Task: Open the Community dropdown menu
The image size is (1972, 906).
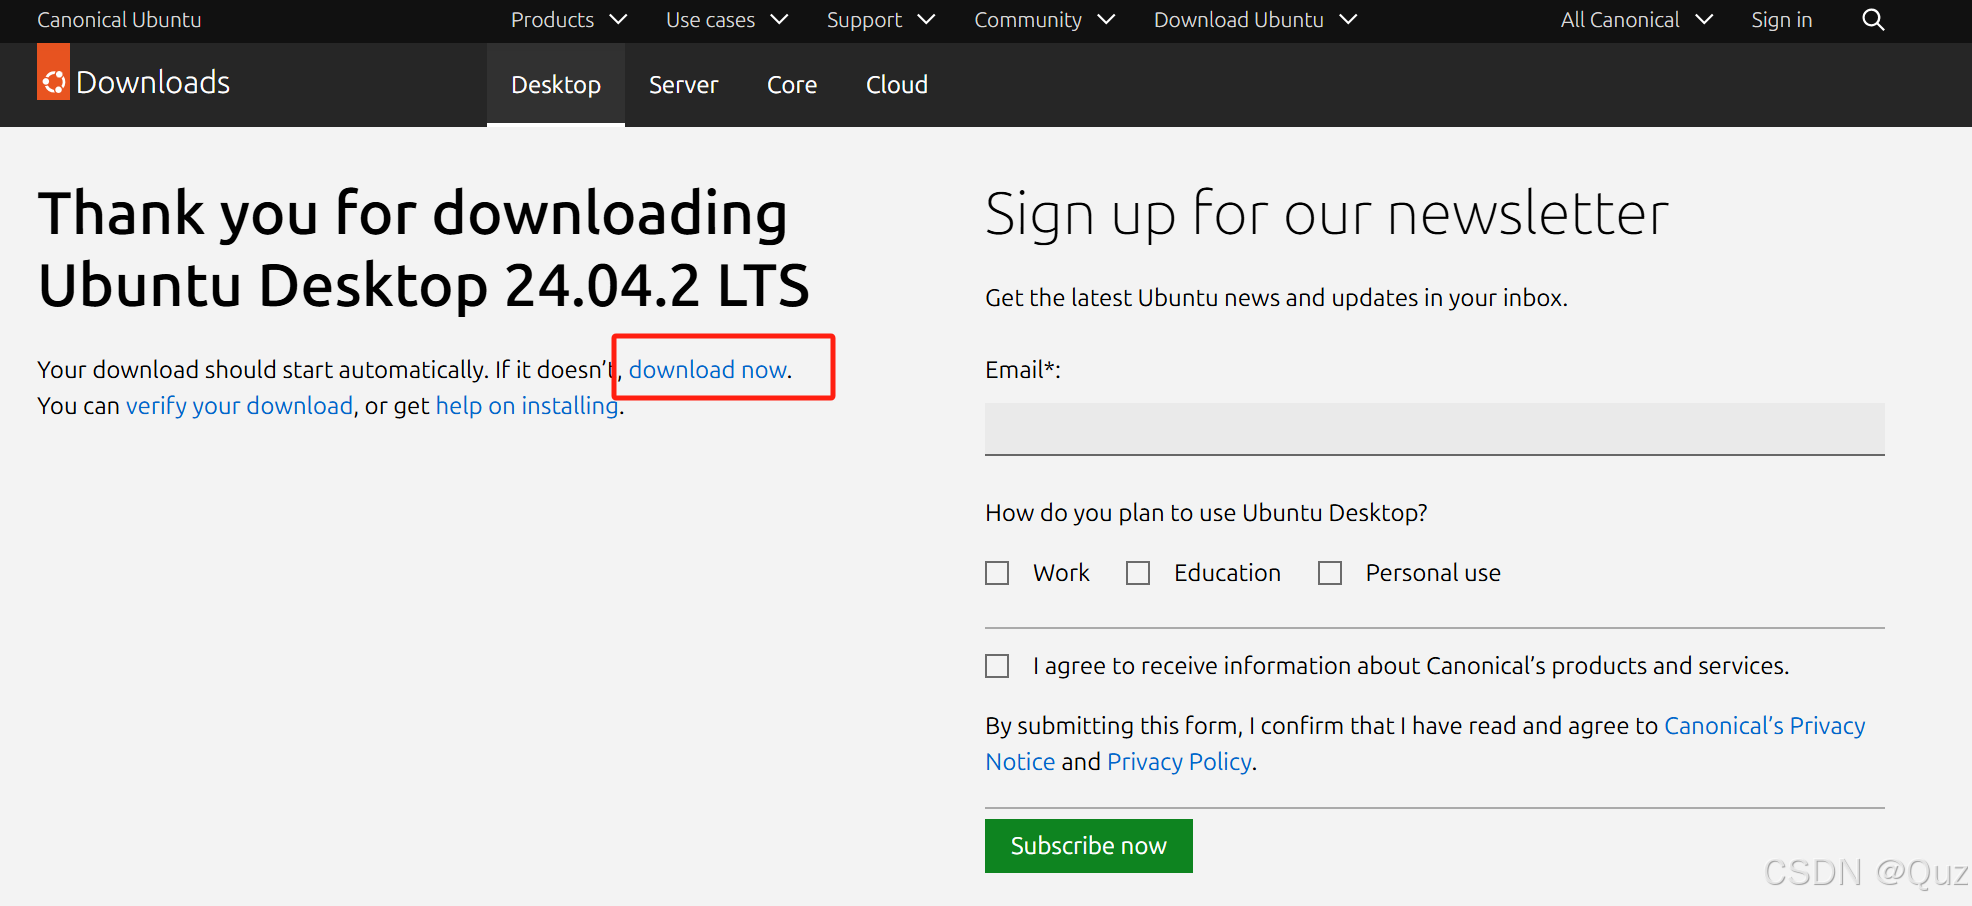Action: click(x=1044, y=20)
